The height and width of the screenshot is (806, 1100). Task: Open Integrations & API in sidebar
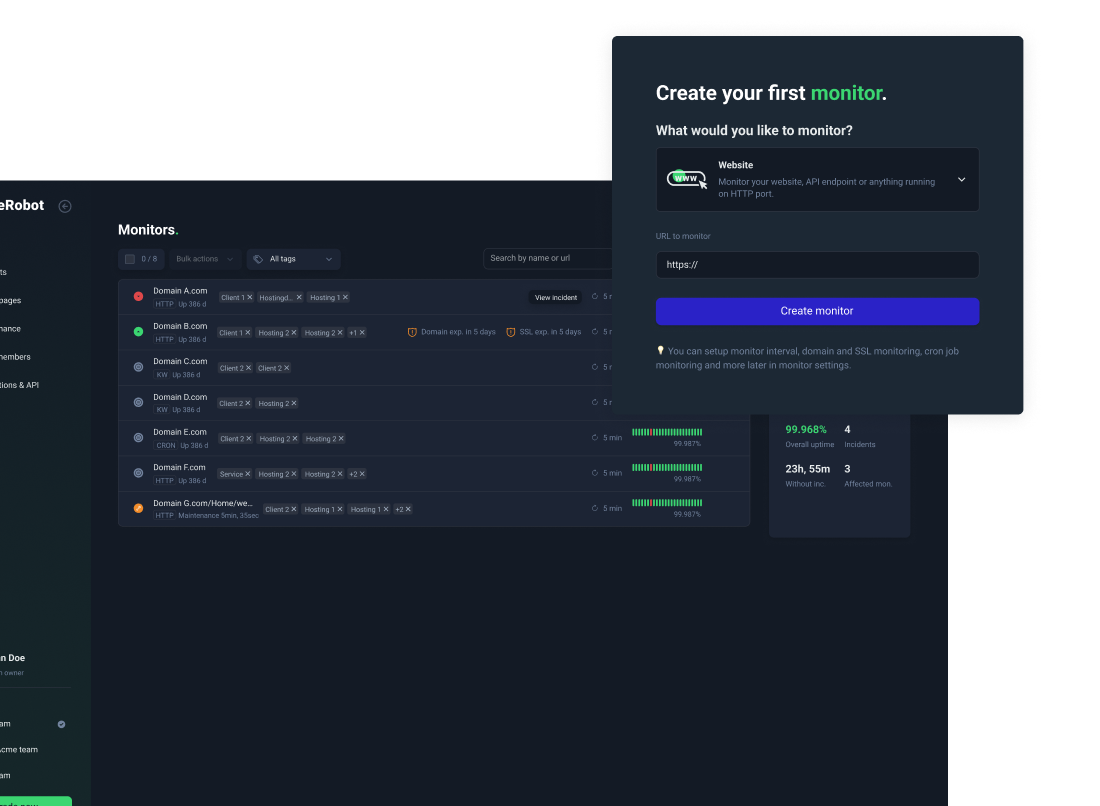(20, 385)
